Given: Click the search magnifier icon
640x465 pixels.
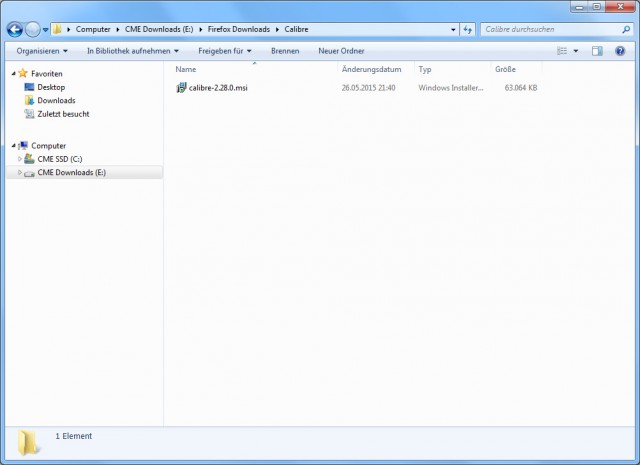Looking at the screenshot, I should [626, 29].
